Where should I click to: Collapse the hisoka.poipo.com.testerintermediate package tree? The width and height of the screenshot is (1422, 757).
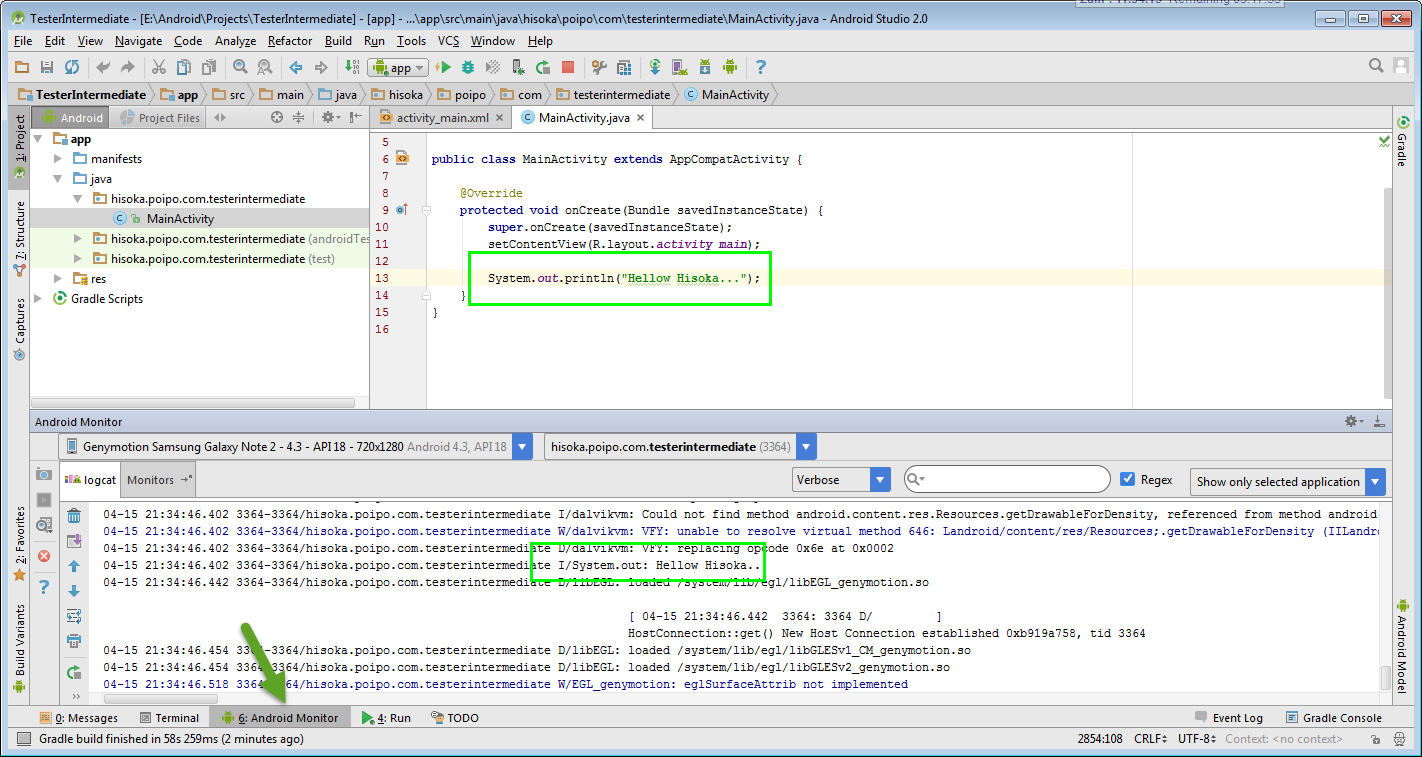[77, 198]
